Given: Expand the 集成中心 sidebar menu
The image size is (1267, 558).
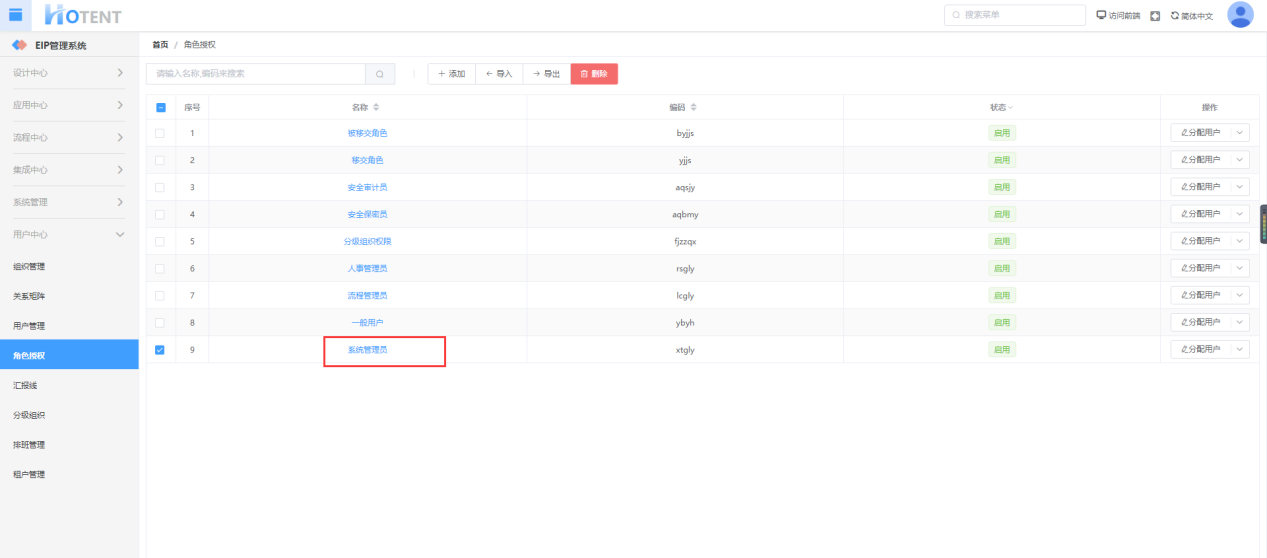Looking at the screenshot, I should [x=69, y=169].
